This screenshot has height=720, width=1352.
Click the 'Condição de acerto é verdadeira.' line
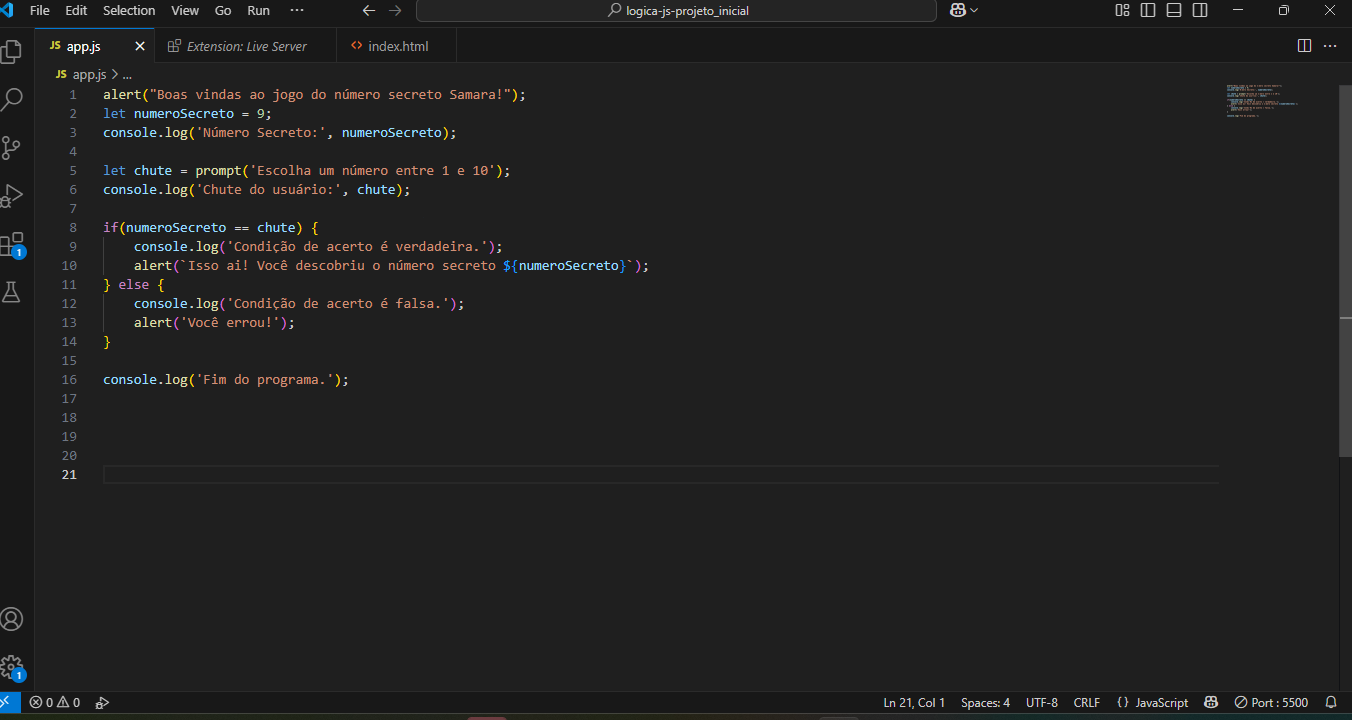(318, 247)
